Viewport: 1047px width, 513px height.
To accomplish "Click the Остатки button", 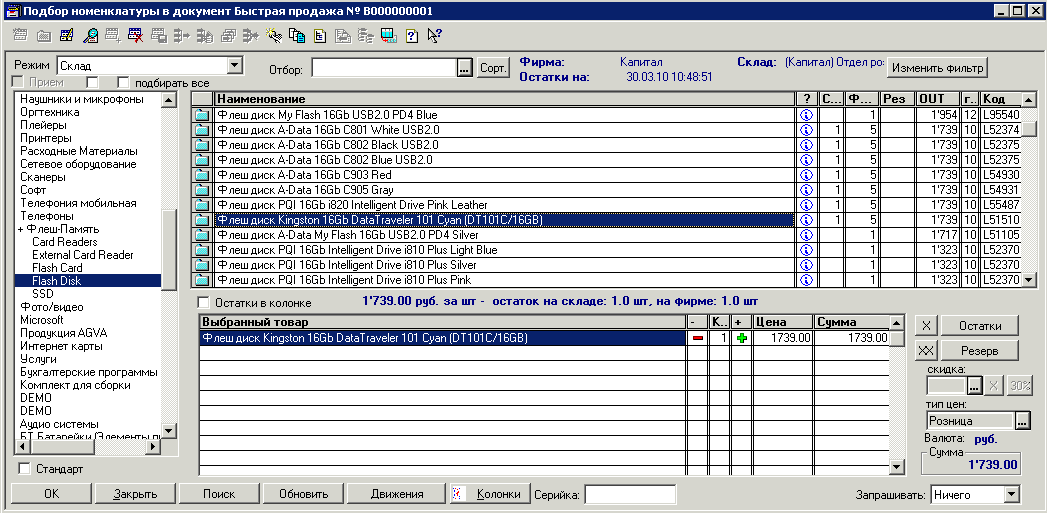I will pyautogui.click(x=980, y=326).
